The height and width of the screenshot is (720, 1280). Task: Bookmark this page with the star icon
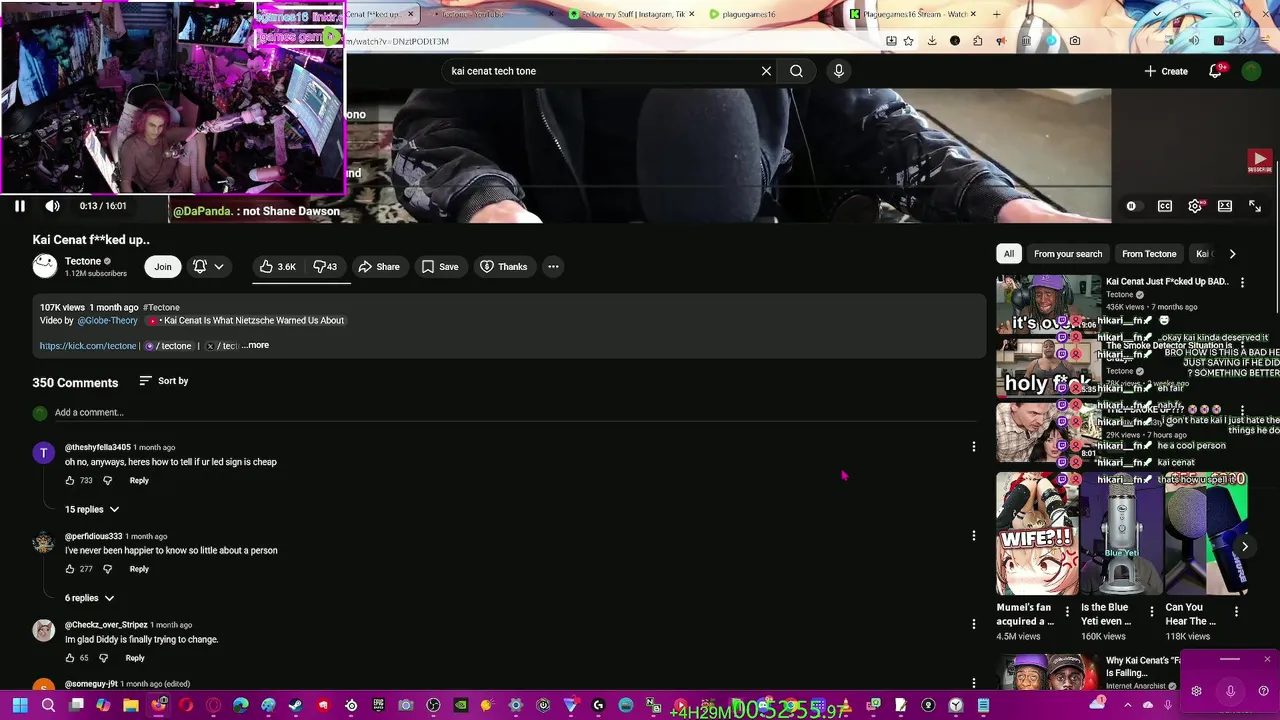908,41
